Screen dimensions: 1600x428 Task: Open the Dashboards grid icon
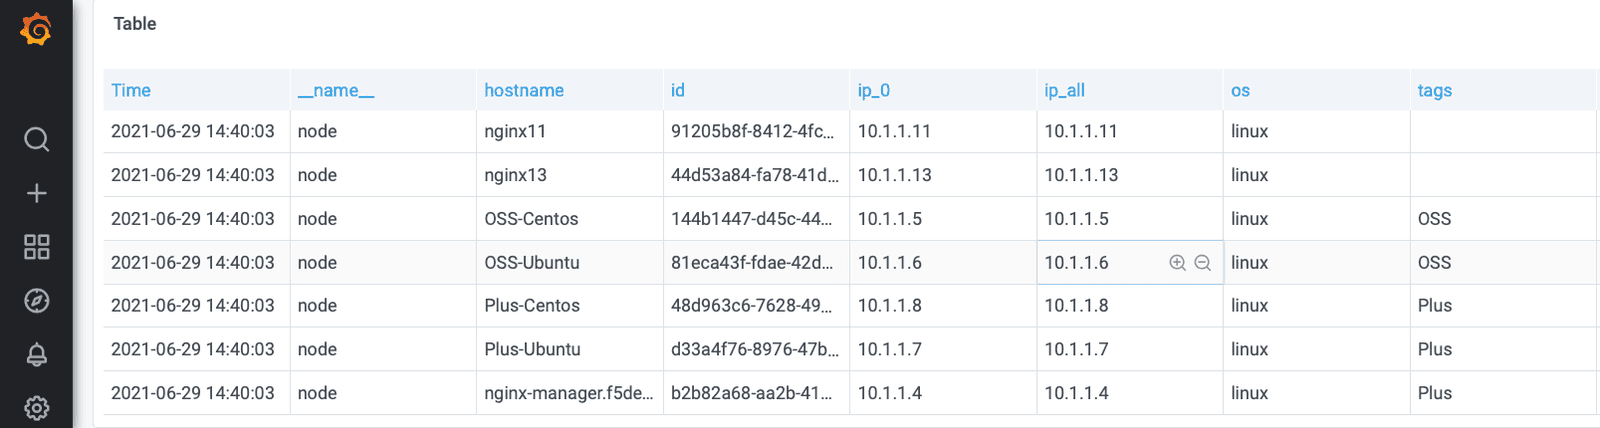[x=36, y=247]
